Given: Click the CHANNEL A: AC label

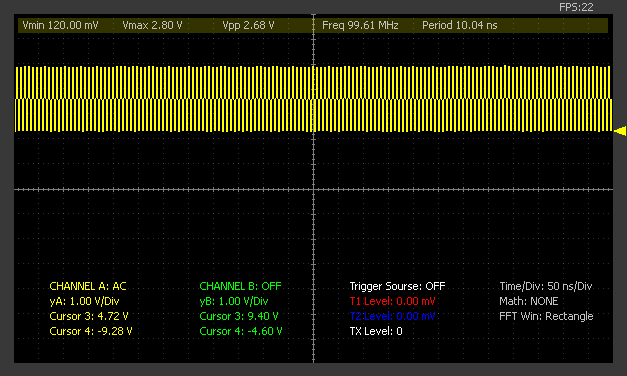Looking at the screenshot, I should click(x=88, y=286).
